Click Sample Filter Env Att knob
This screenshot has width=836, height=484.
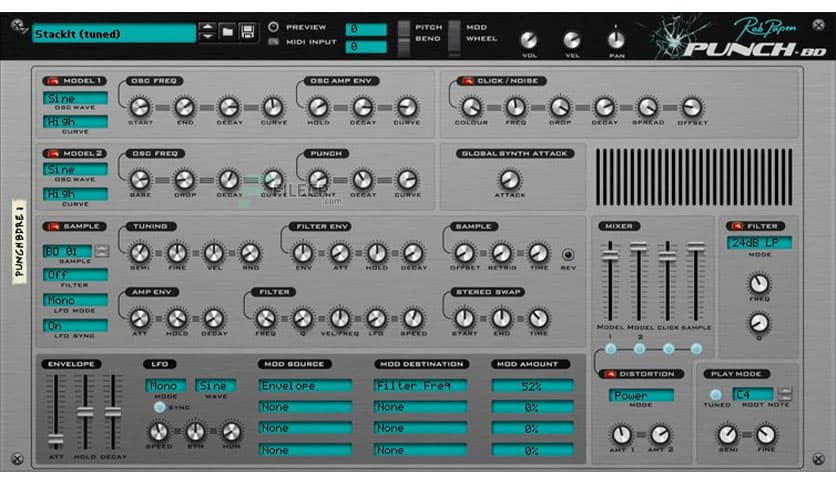pyautogui.click(x=340, y=253)
